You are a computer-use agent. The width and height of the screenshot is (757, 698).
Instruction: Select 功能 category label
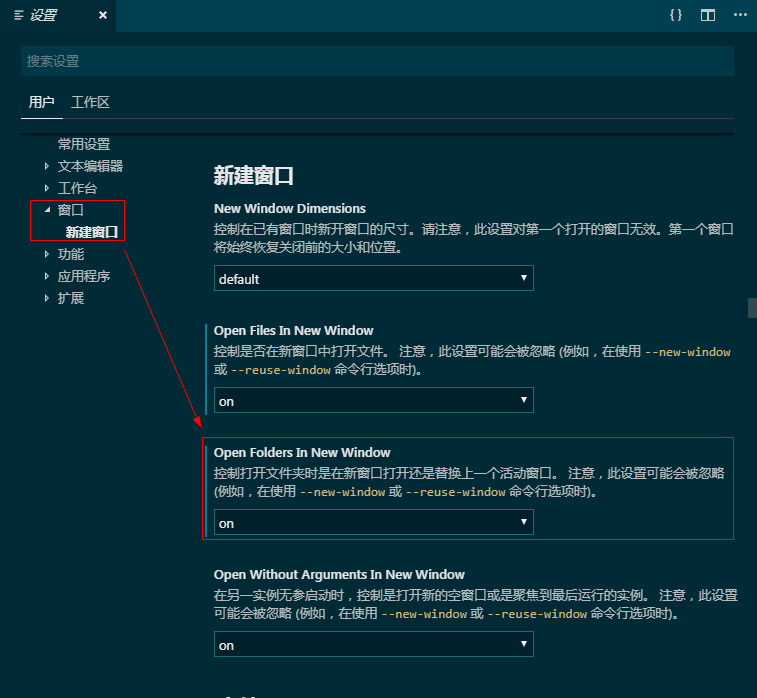point(70,254)
